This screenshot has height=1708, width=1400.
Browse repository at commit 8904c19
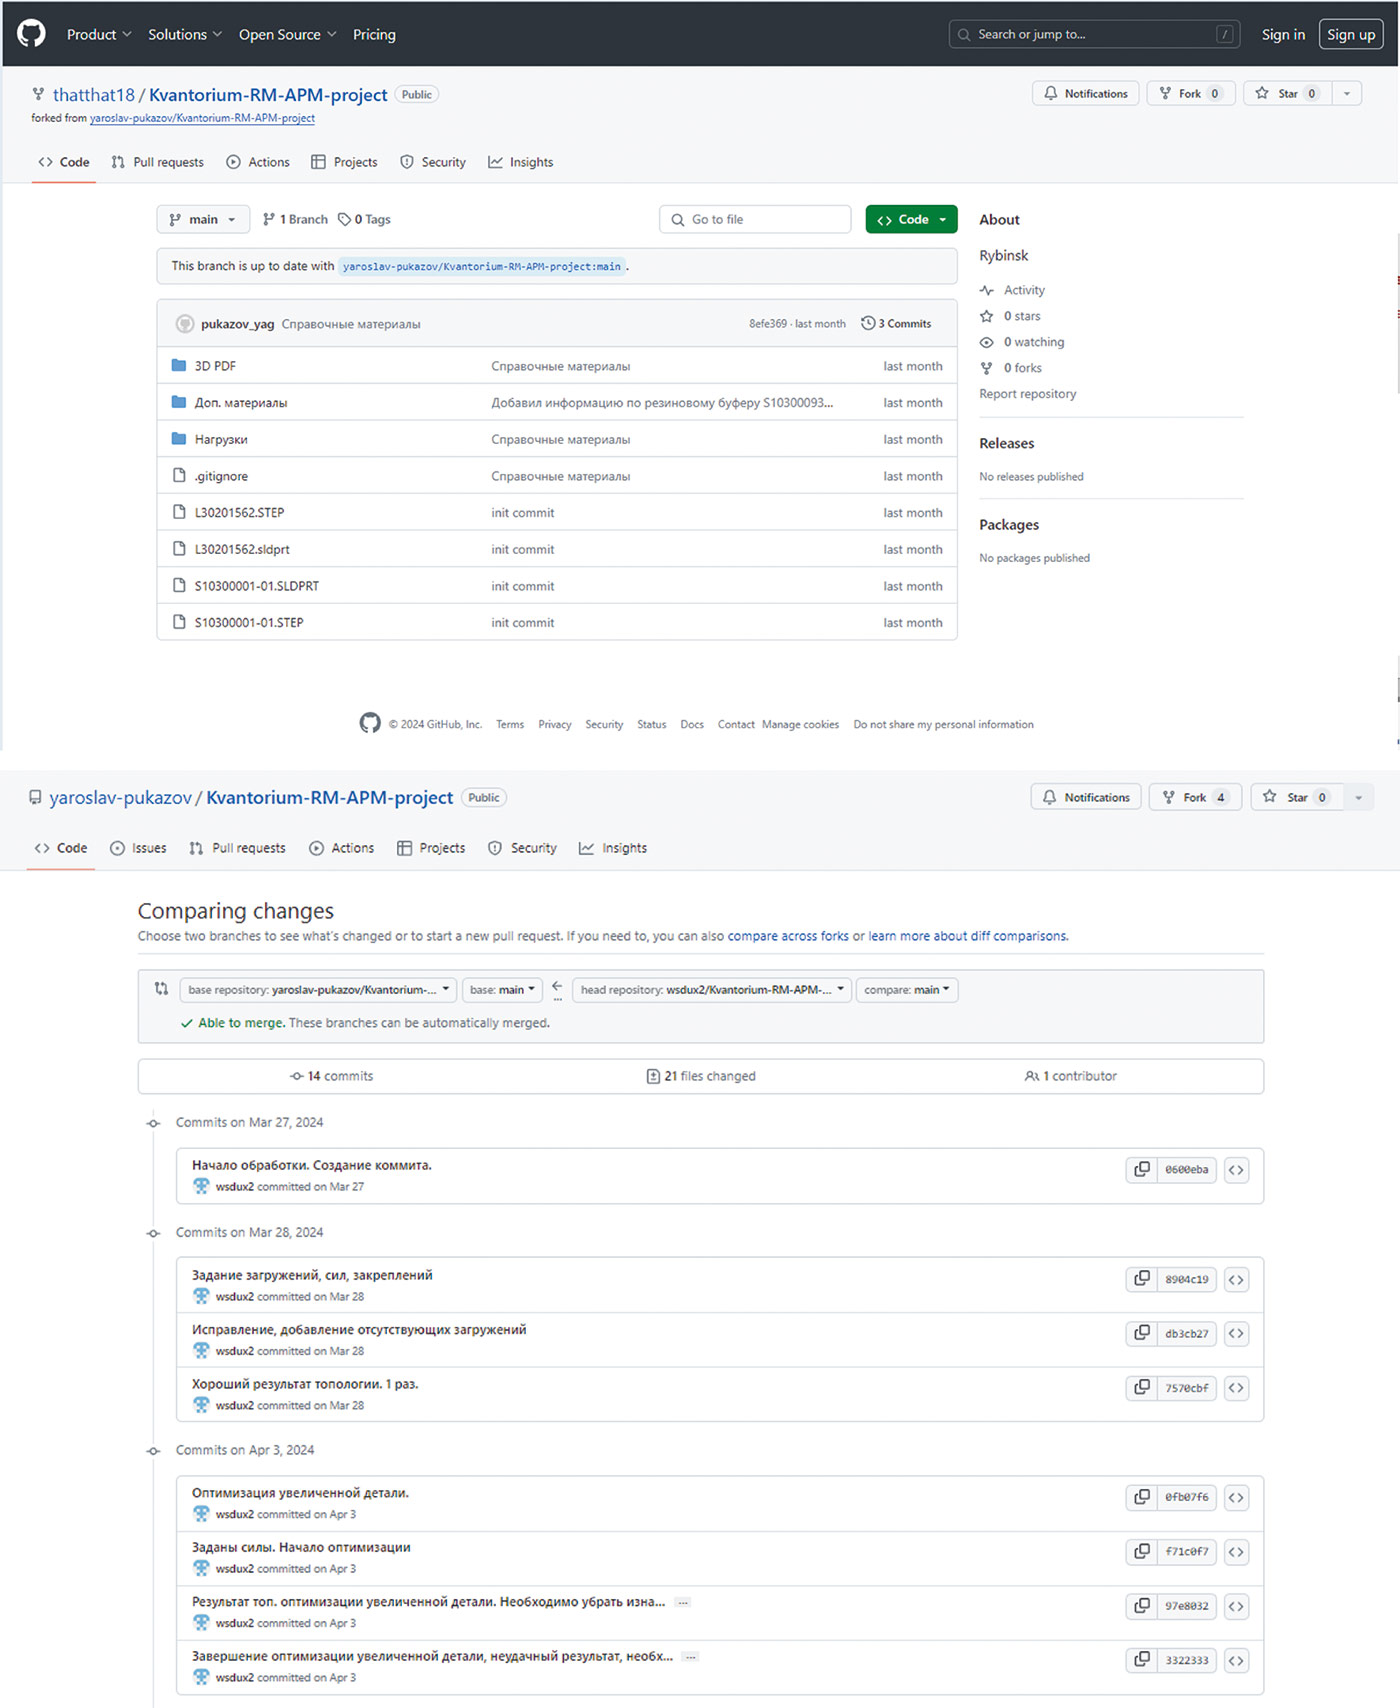[1236, 1279]
